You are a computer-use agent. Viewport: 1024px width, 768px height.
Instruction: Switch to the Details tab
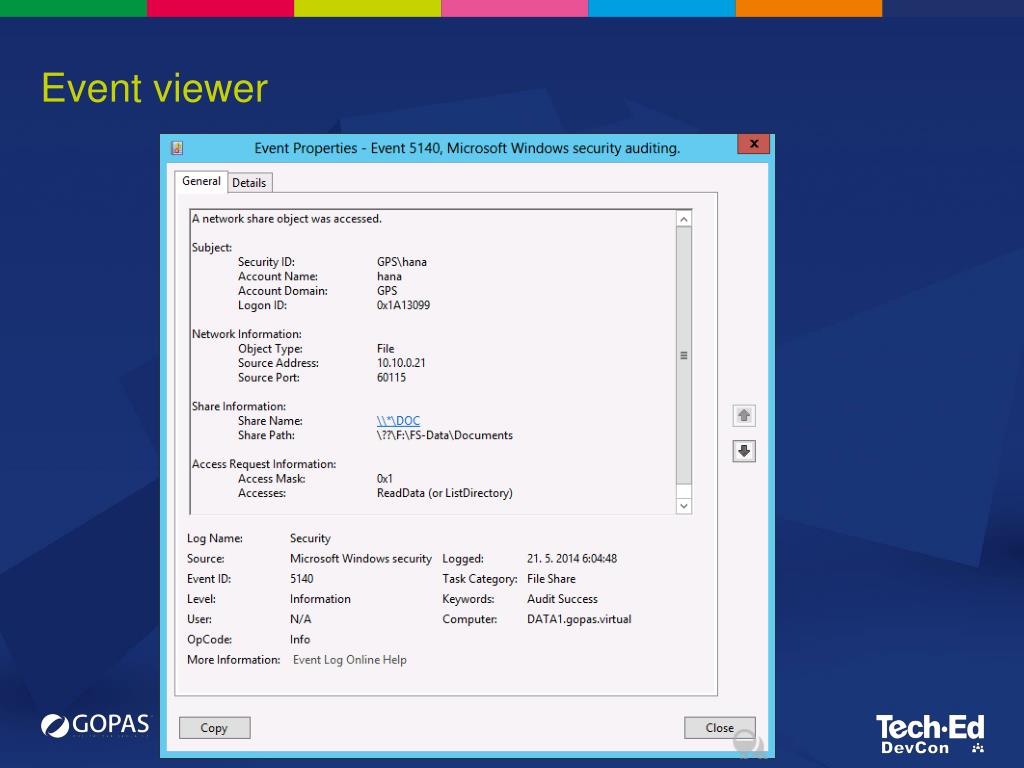click(x=249, y=183)
